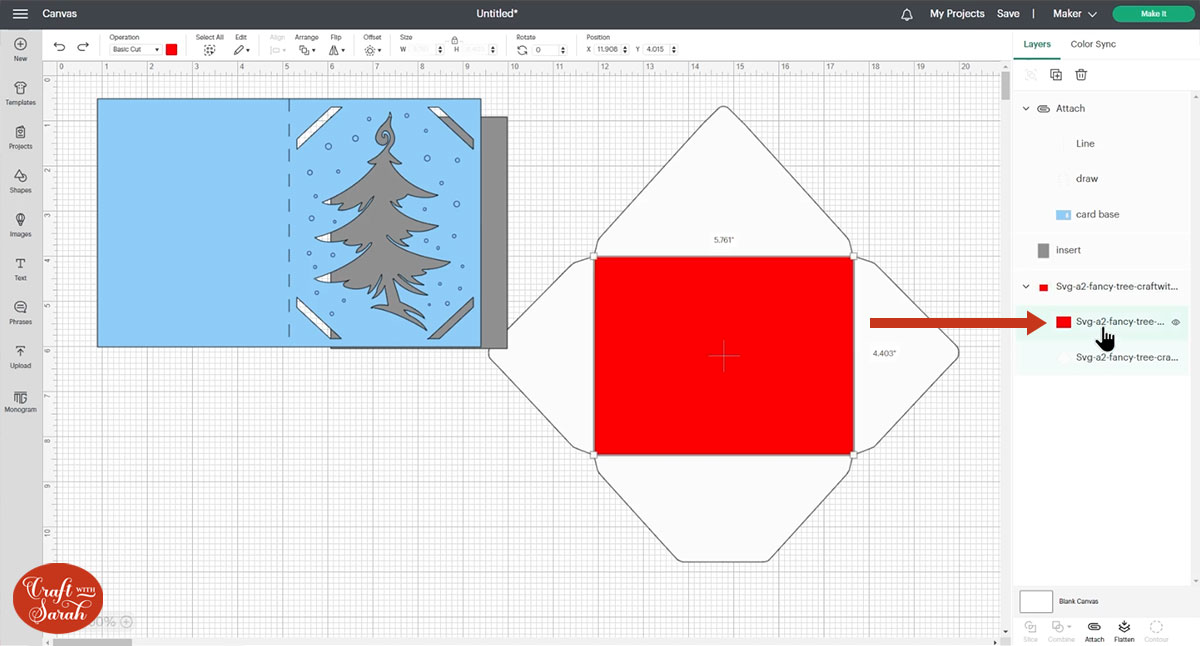This screenshot has height=646, width=1200.
Task: Open the Templates panel in the sidebar
Action: [x=20, y=92]
